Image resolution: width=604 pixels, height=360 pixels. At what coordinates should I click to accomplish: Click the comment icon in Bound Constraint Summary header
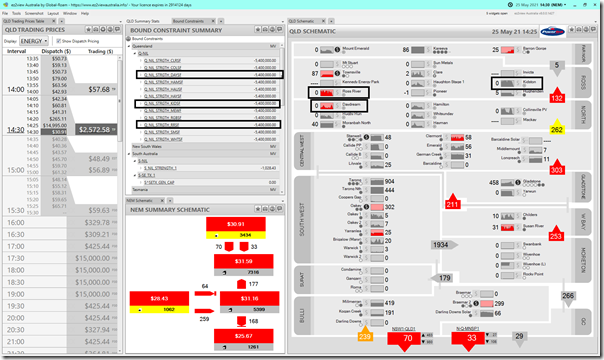tap(280, 30)
